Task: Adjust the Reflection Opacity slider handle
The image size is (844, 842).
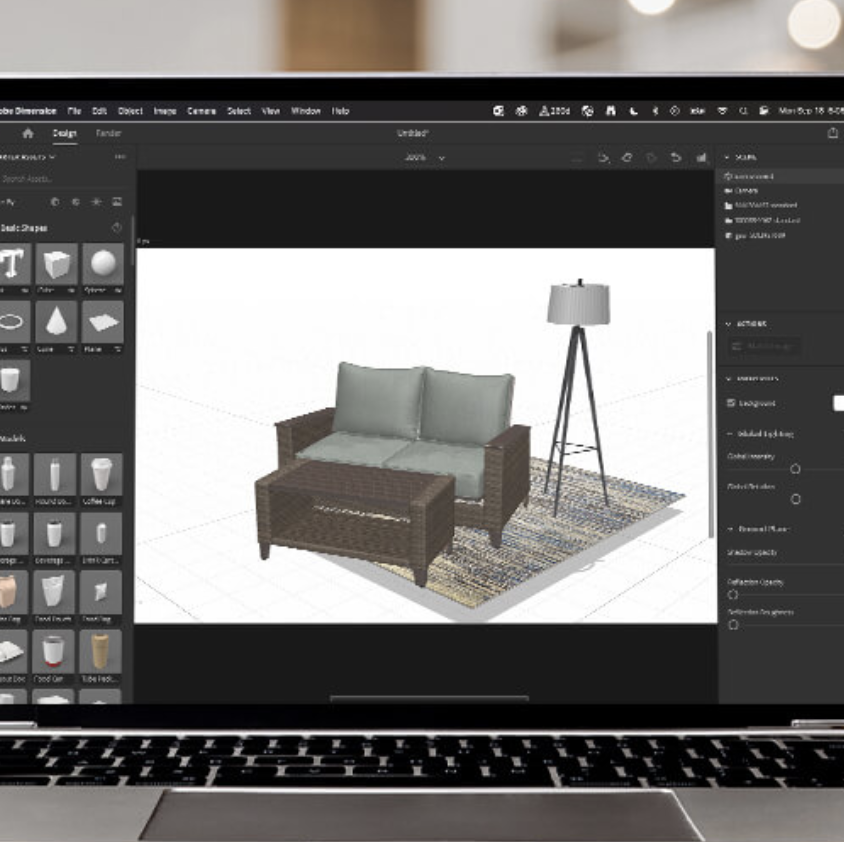Action: click(x=733, y=595)
